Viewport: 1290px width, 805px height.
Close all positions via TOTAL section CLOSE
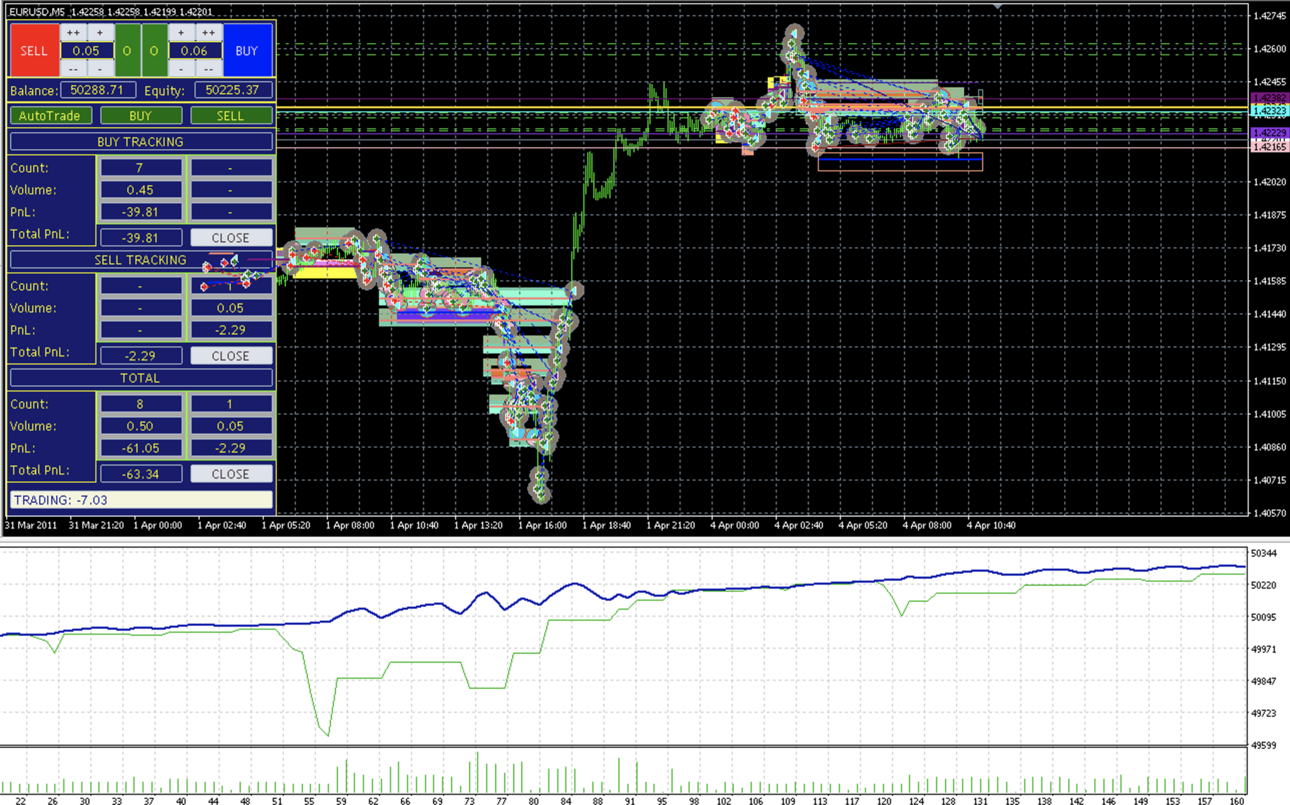pos(230,474)
